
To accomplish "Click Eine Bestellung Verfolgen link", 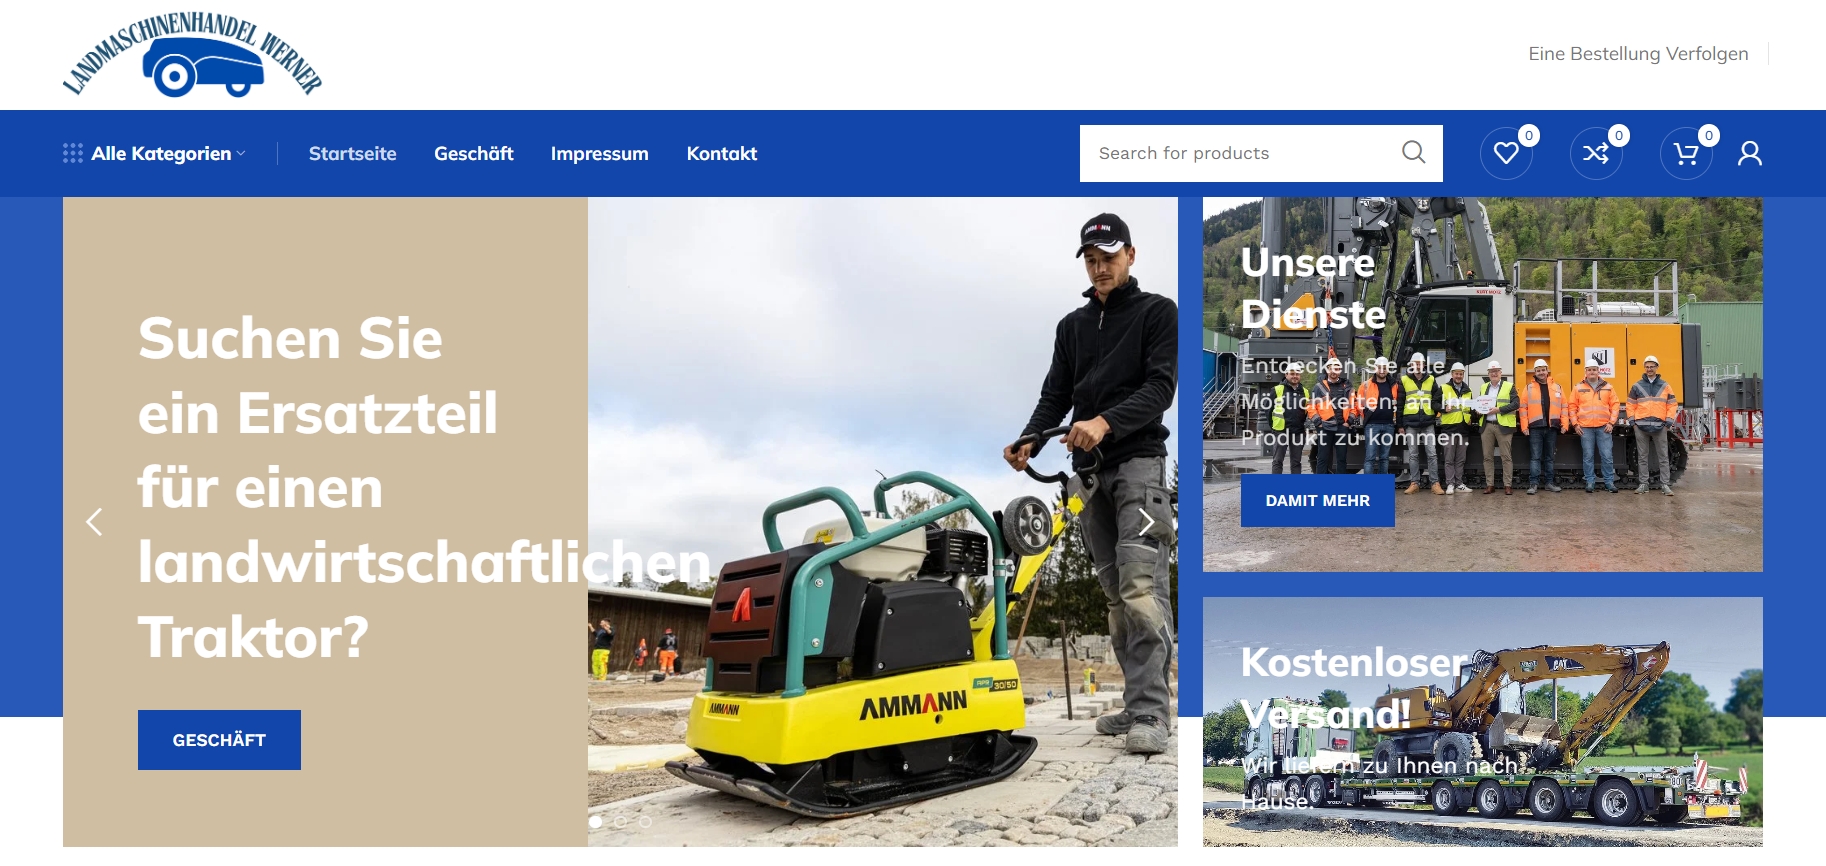I will (1638, 53).
